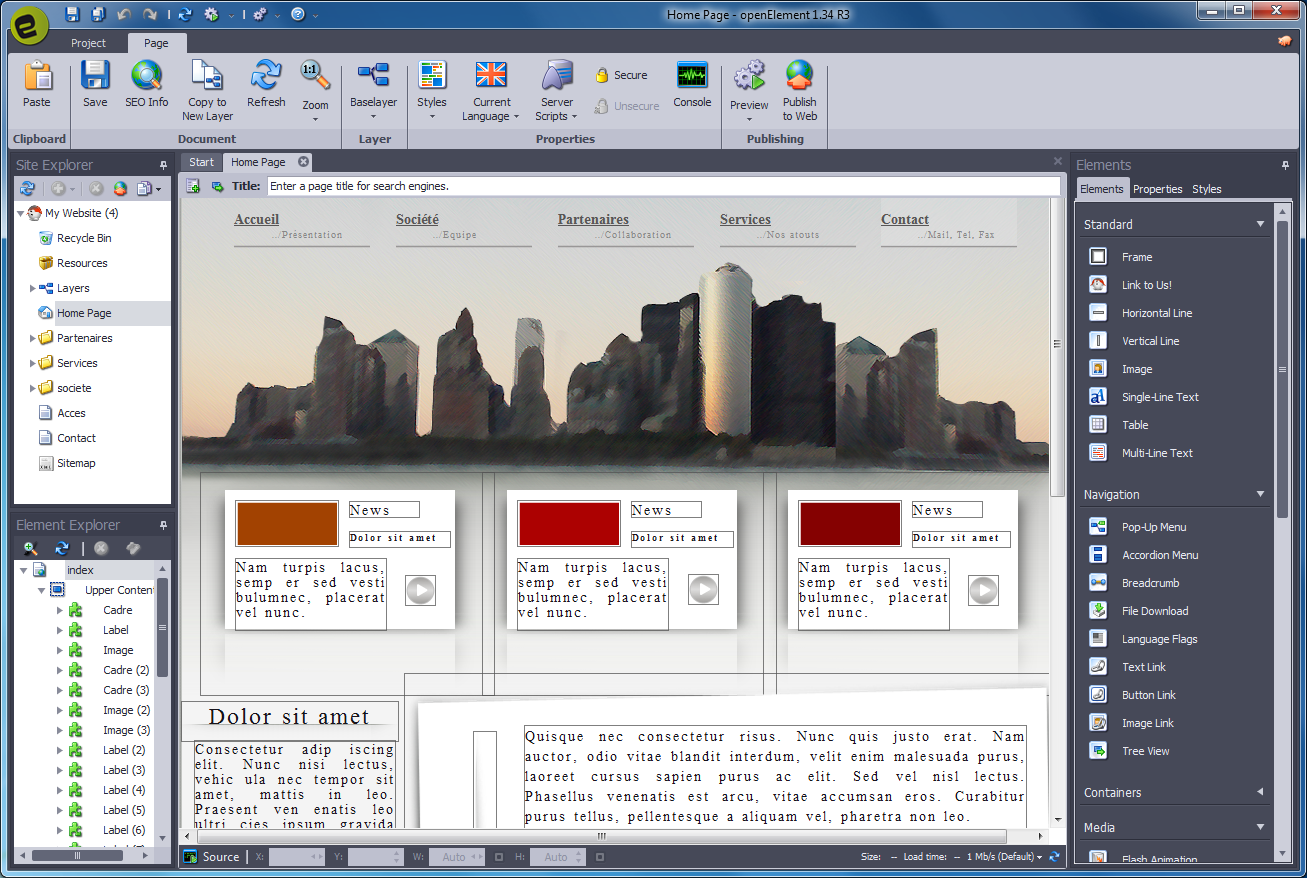This screenshot has width=1307, height=878.
Task: Open the Styles dropdown in ribbon
Action: (x=432, y=116)
